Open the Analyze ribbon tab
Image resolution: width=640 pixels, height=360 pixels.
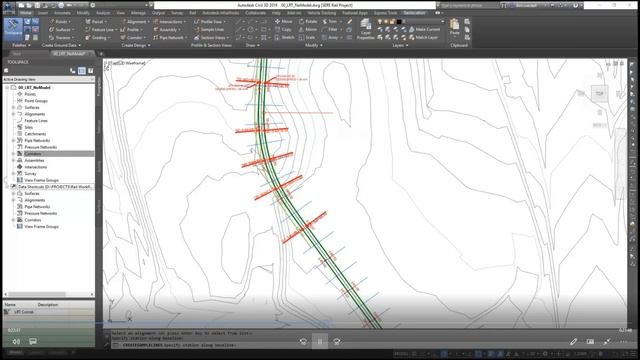point(103,13)
